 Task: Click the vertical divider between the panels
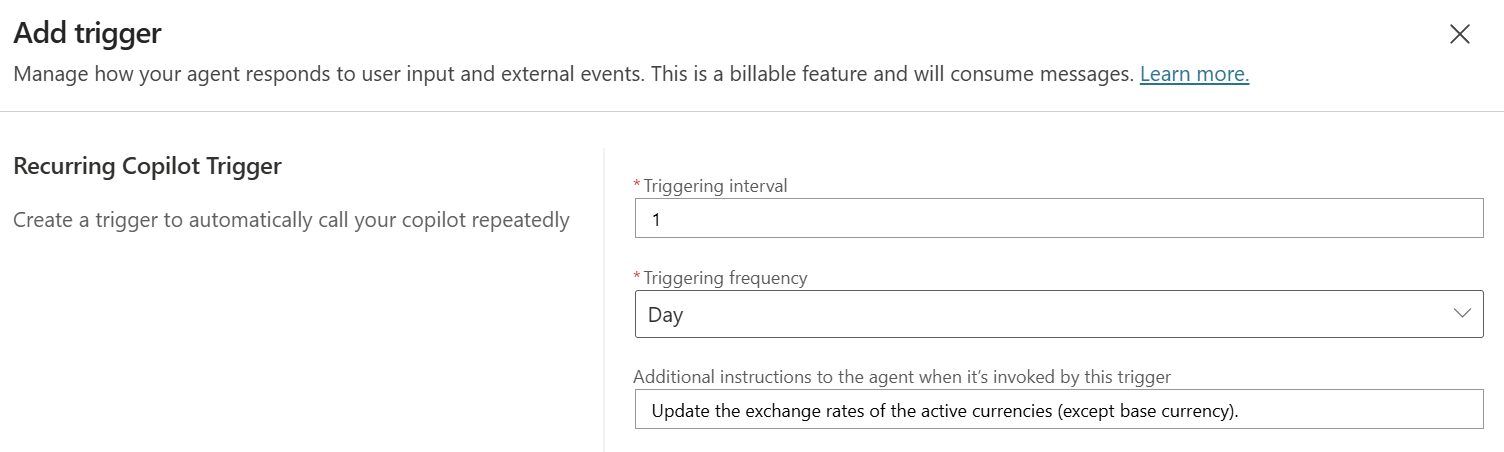[x=604, y=300]
